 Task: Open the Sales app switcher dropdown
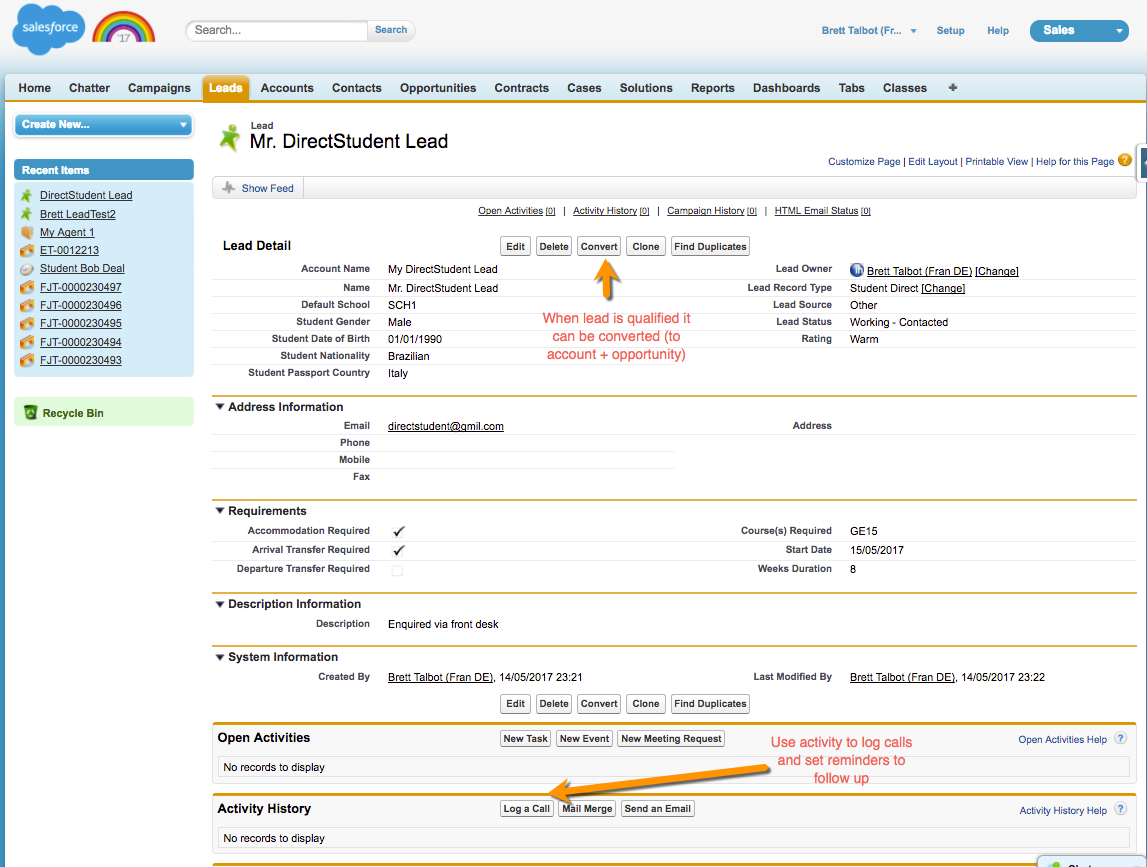1079,31
